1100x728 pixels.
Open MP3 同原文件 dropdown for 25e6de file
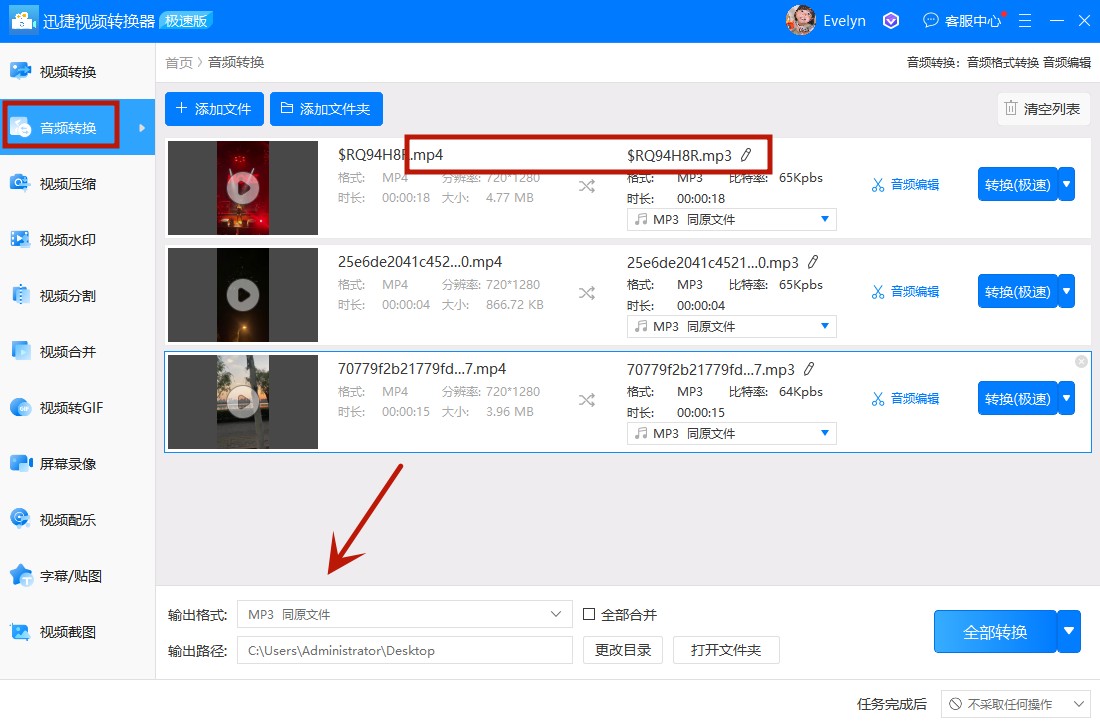731,326
